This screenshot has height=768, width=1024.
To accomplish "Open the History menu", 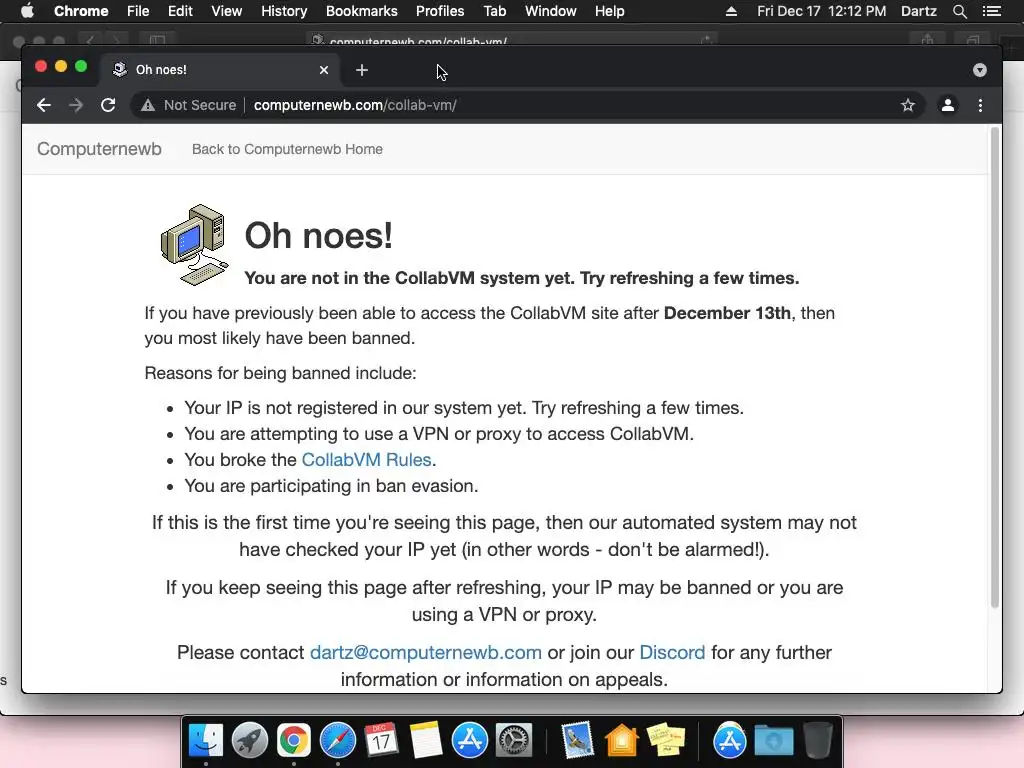I will click(284, 11).
